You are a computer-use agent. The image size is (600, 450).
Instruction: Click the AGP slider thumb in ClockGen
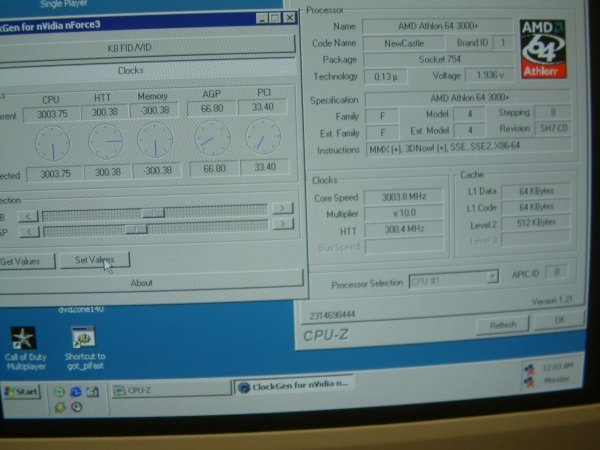click(136, 229)
